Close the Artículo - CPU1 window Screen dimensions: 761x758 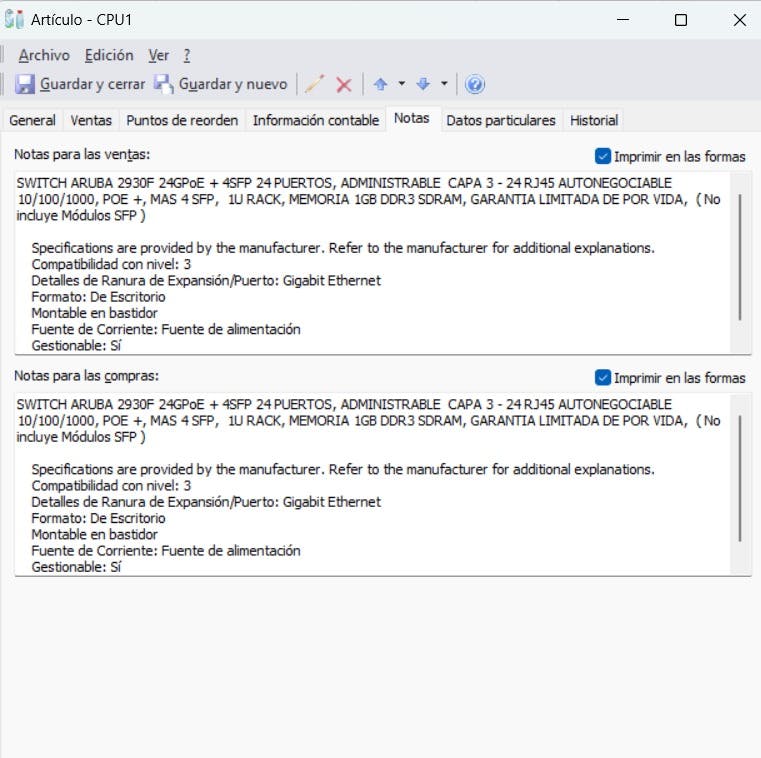coord(740,20)
